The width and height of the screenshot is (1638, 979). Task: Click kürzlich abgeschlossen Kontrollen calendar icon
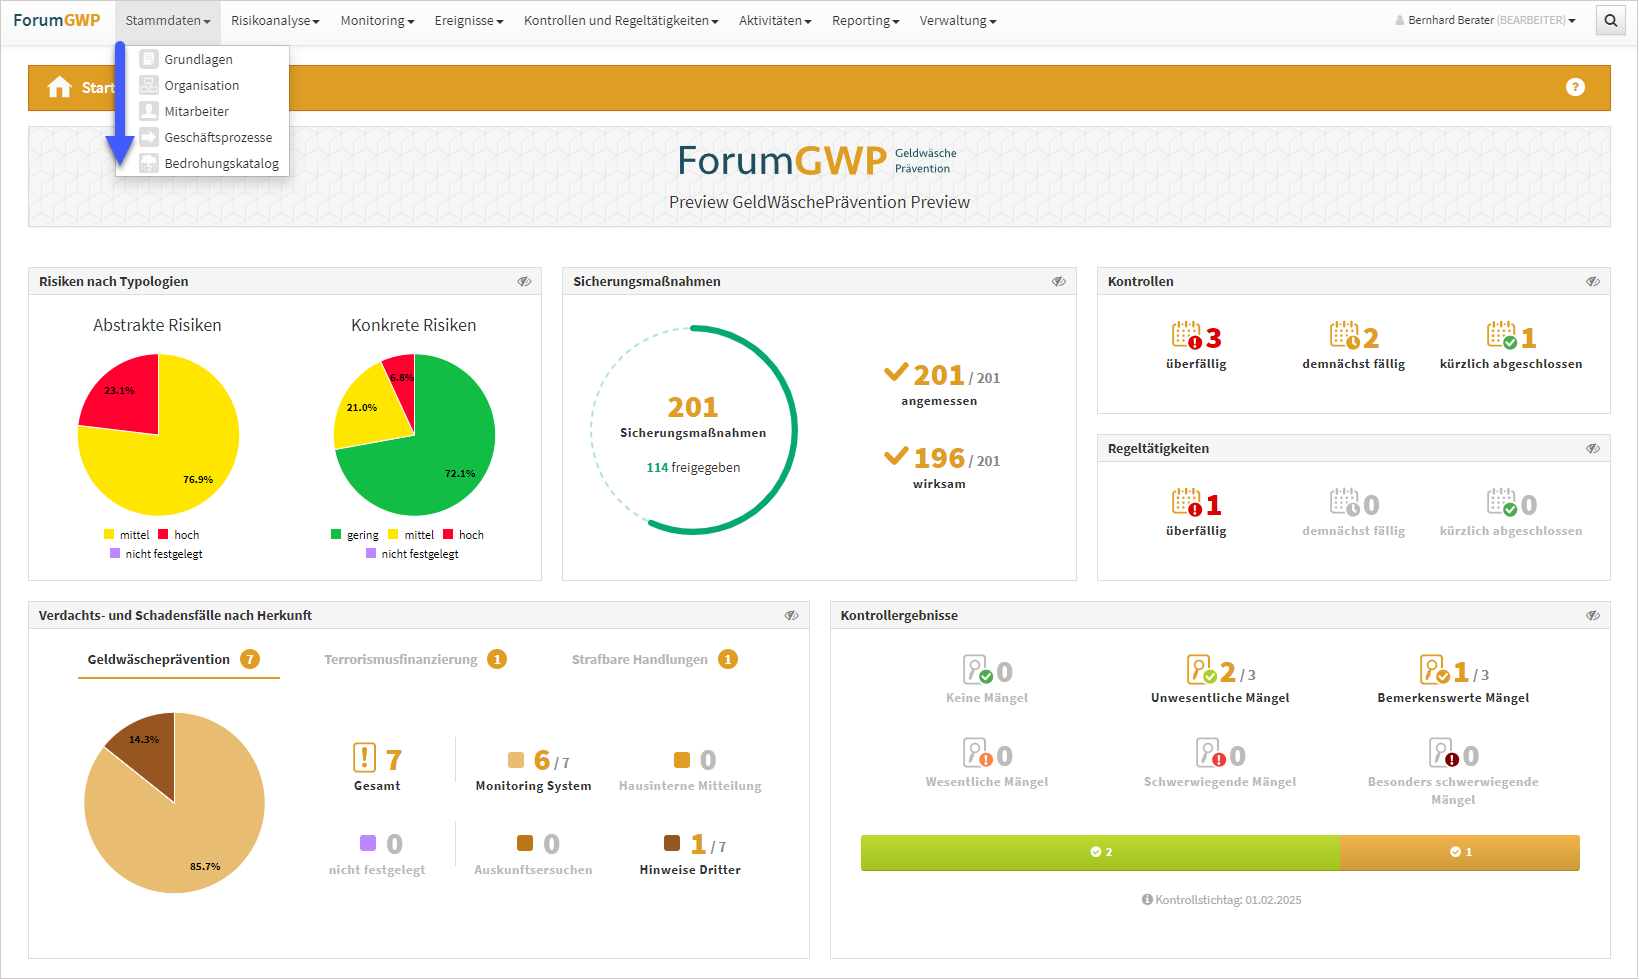(x=1501, y=336)
